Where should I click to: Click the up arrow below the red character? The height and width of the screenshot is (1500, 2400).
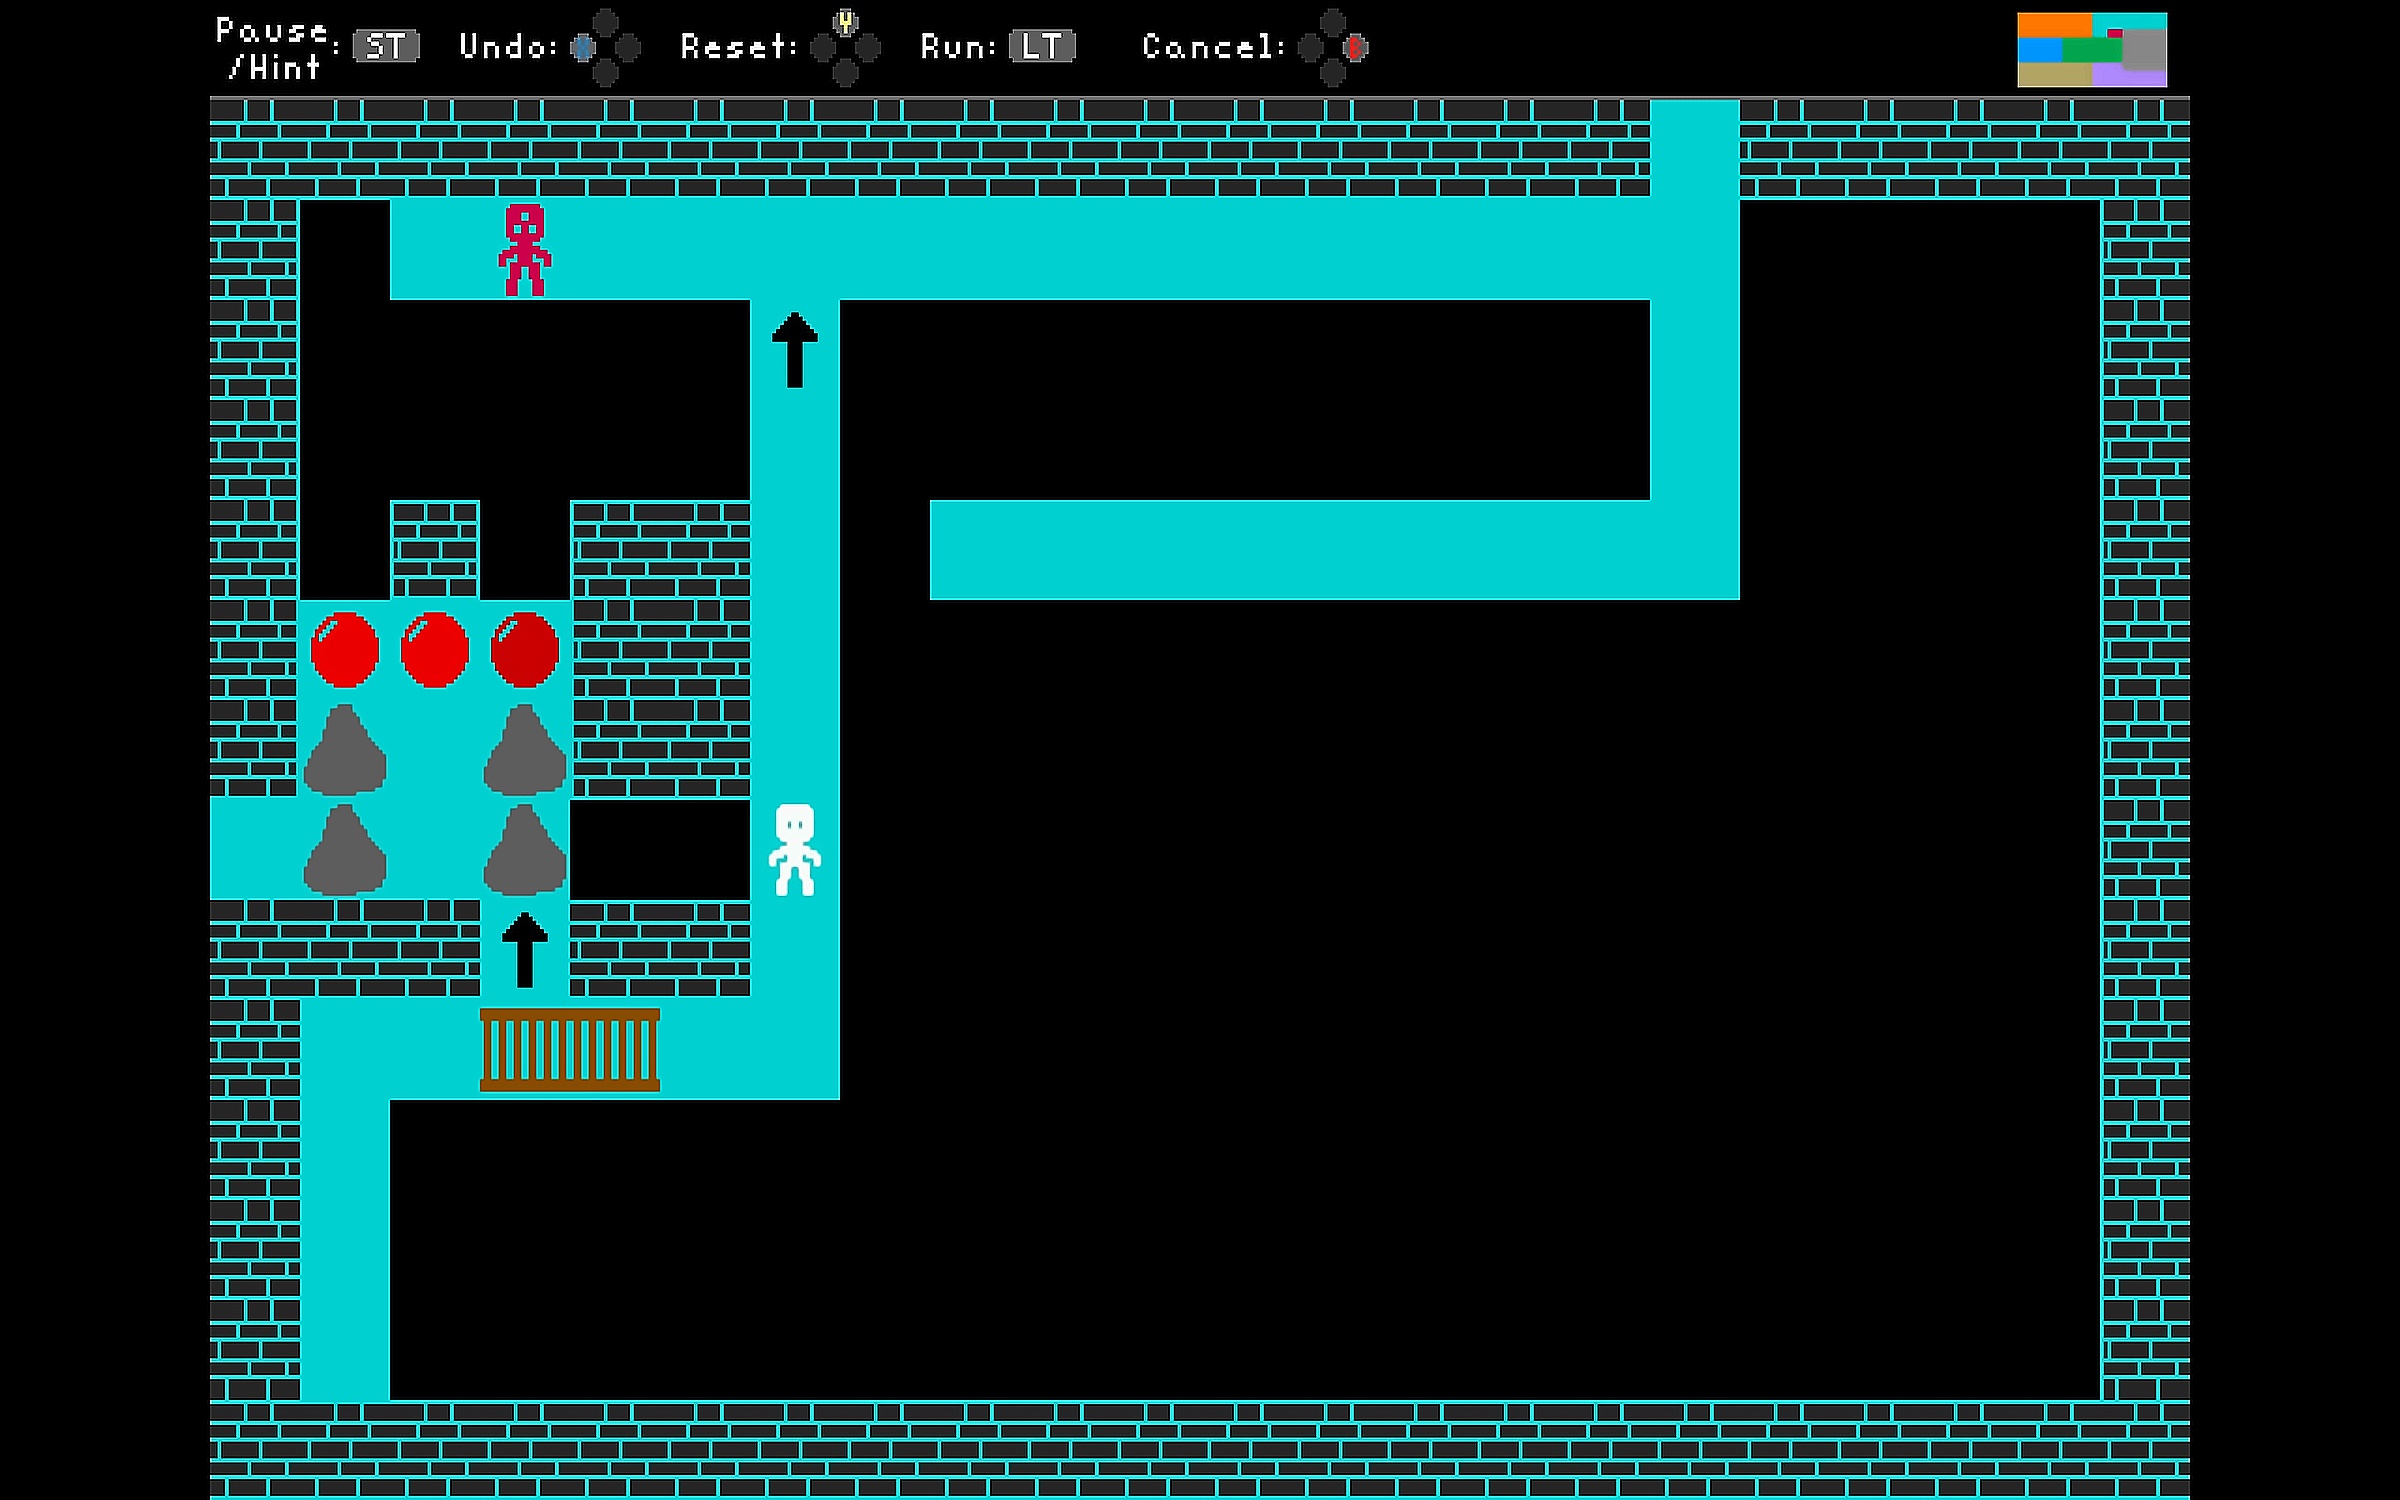pyautogui.click(x=795, y=349)
